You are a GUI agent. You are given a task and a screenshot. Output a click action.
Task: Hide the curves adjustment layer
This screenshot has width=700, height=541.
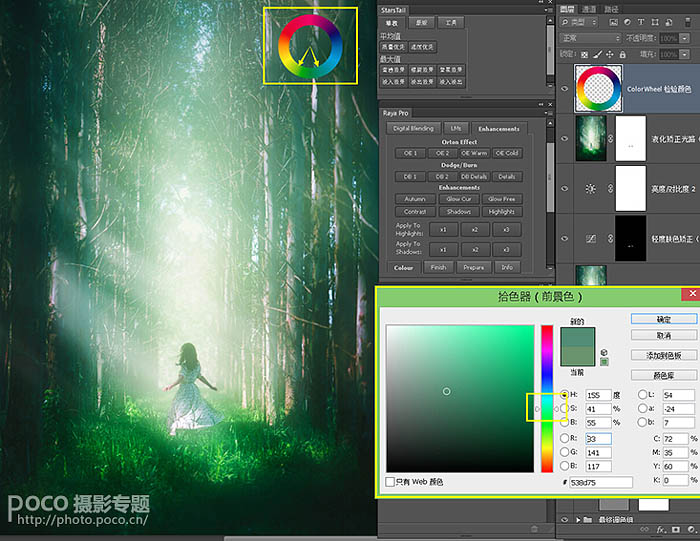[564, 238]
